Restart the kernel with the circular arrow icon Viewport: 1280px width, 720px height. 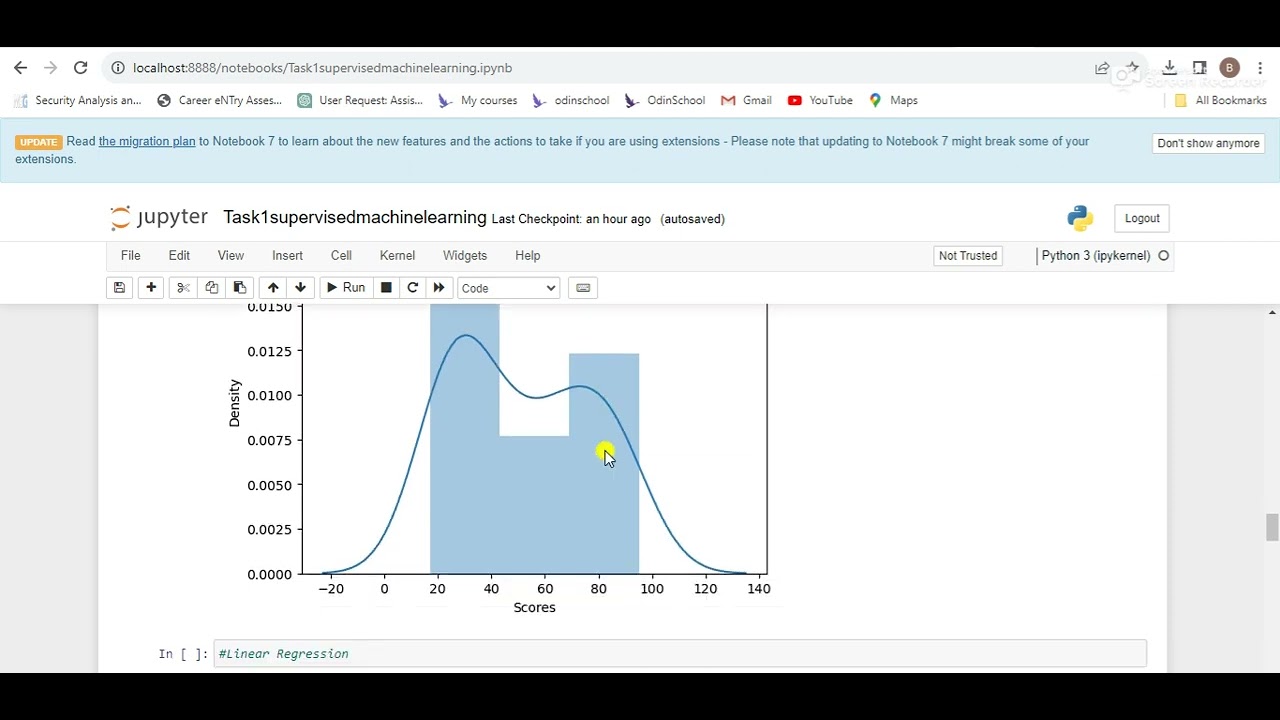(x=412, y=288)
